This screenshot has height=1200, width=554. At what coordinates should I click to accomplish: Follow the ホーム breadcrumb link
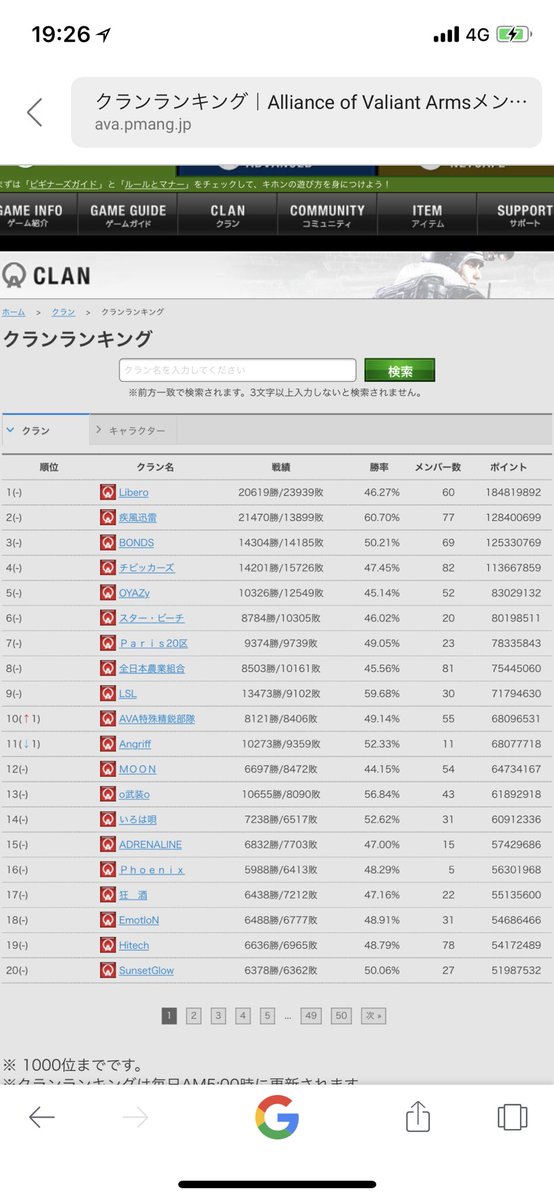pos(13,313)
